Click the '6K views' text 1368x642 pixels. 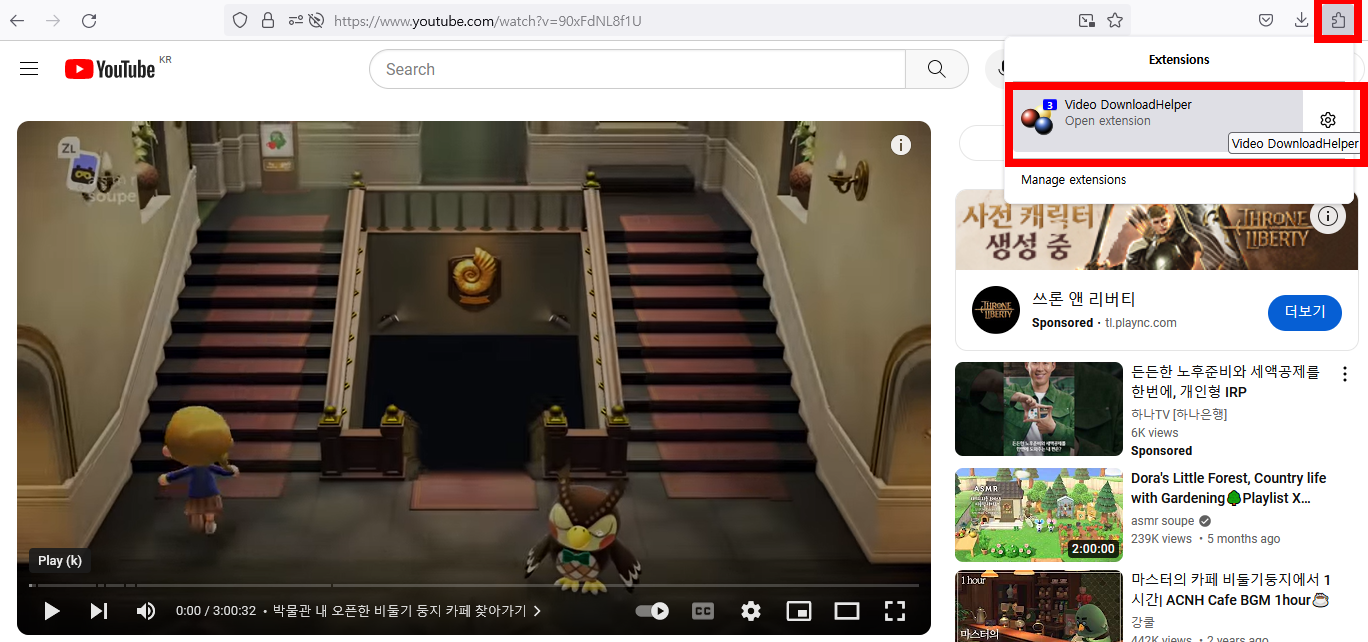coord(1155,433)
